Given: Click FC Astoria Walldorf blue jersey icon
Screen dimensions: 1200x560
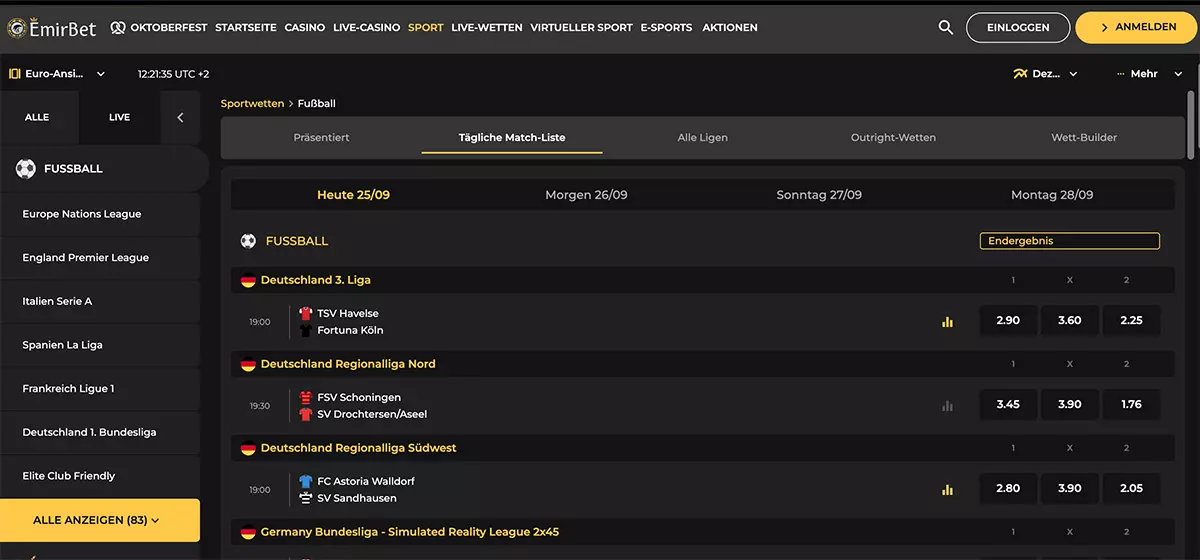Looking at the screenshot, I should (x=306, y=481).
